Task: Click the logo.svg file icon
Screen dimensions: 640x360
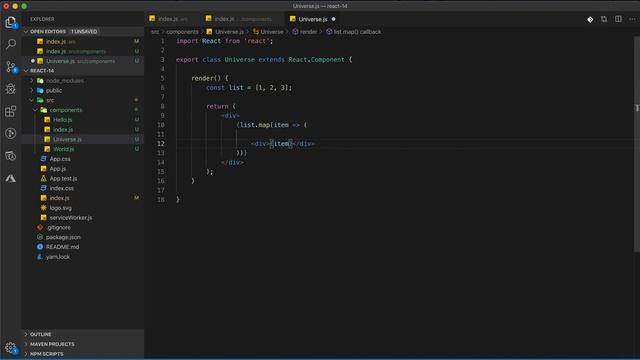Action: pos(44,208)
